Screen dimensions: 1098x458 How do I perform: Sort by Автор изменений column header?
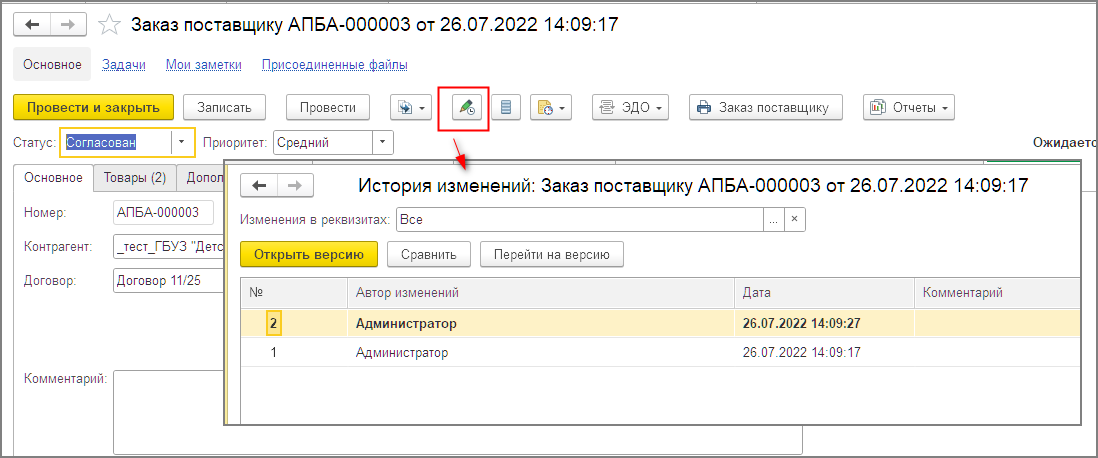[x=541, y=293]
